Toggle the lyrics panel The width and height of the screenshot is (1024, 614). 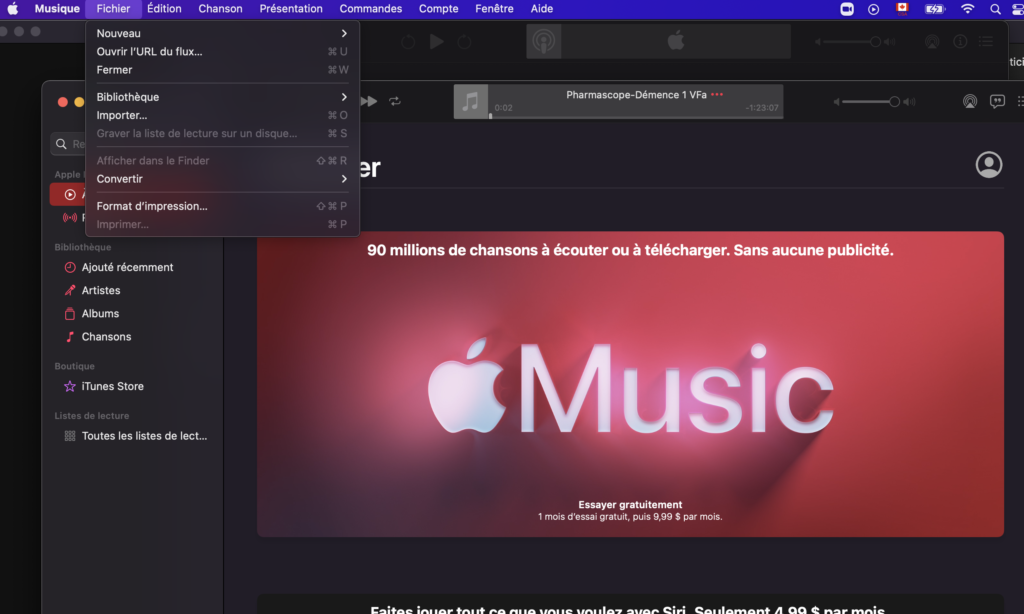[997, 101]
